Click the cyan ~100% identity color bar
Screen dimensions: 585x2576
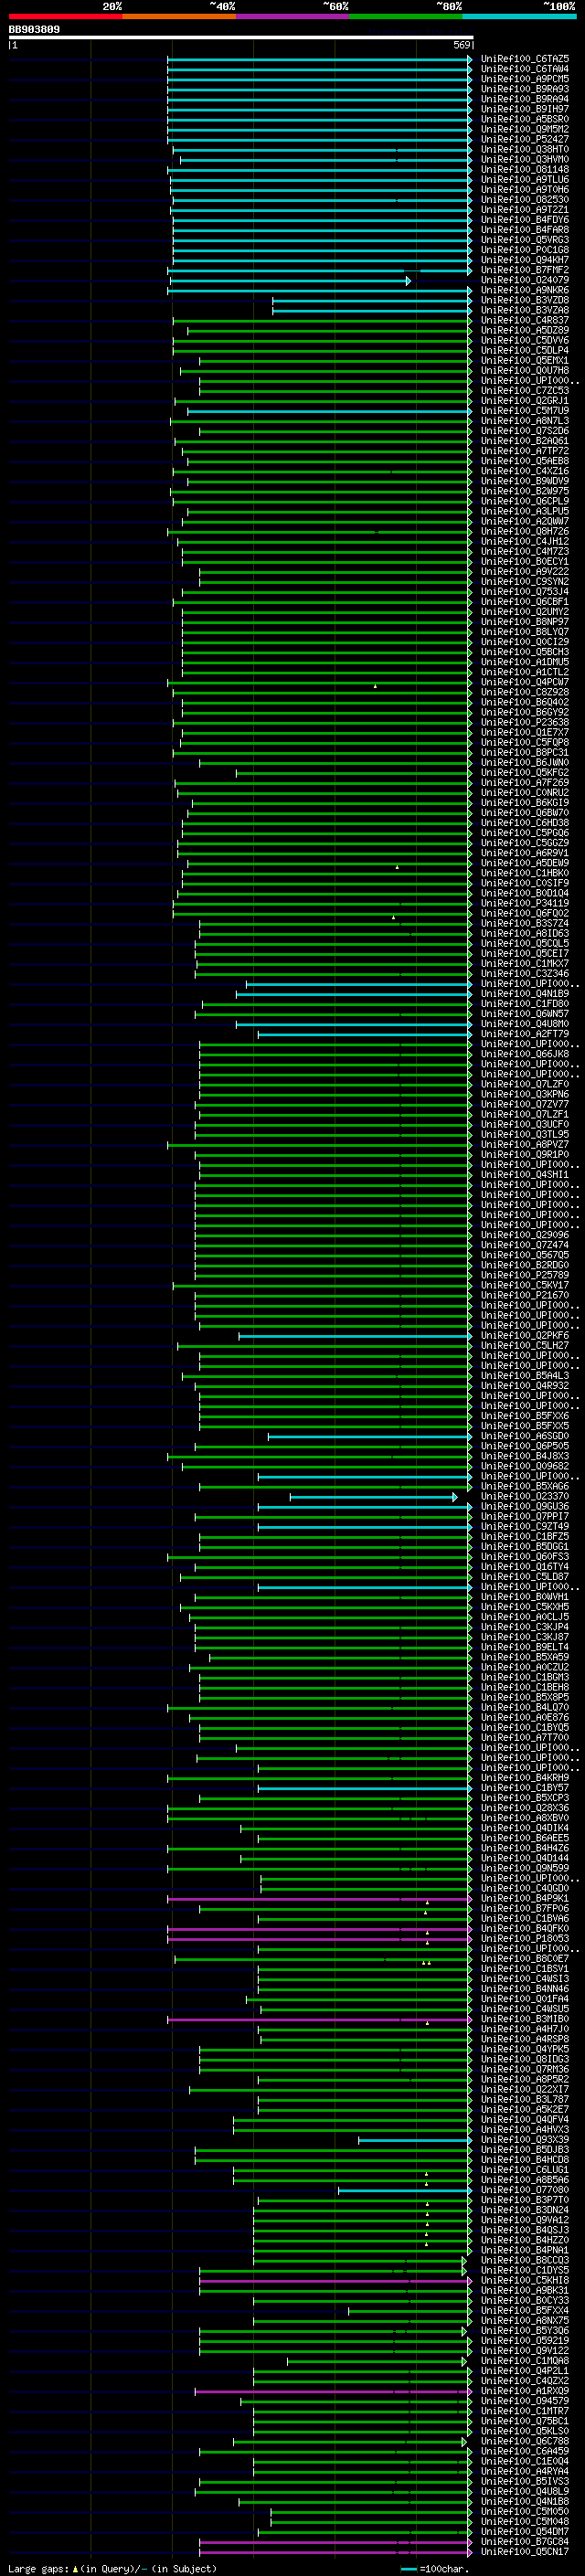(x=519, y=16)
